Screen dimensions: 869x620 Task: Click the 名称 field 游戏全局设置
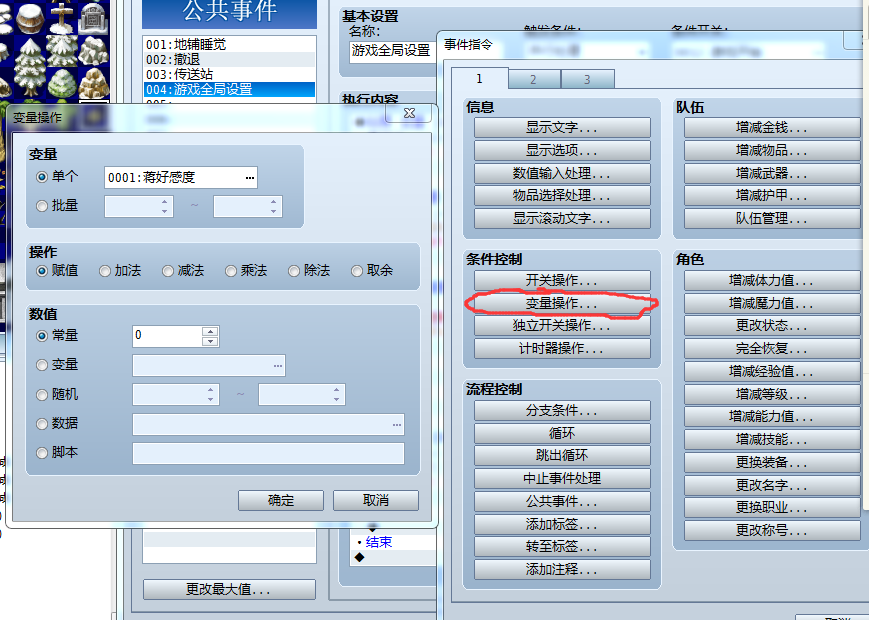coord(392,51)
